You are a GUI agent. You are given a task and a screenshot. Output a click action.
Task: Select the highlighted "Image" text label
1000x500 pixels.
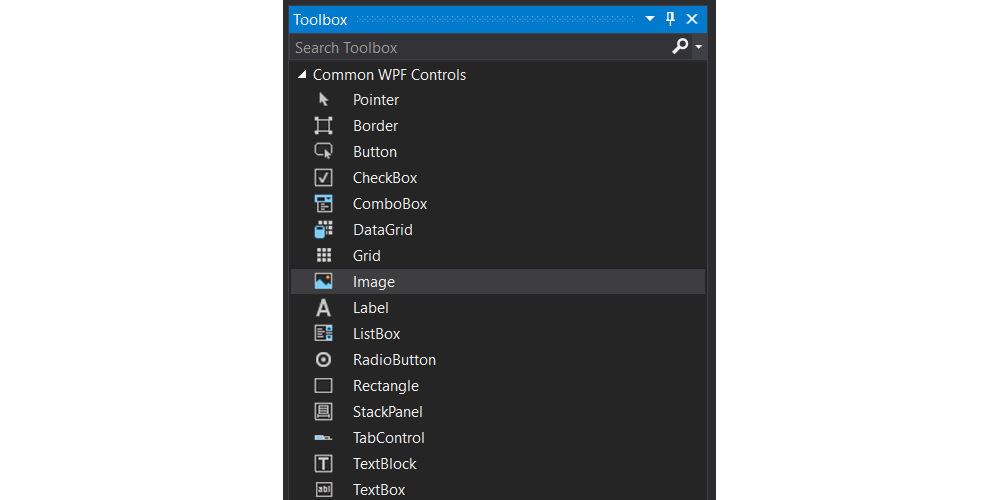pos(374,282)
